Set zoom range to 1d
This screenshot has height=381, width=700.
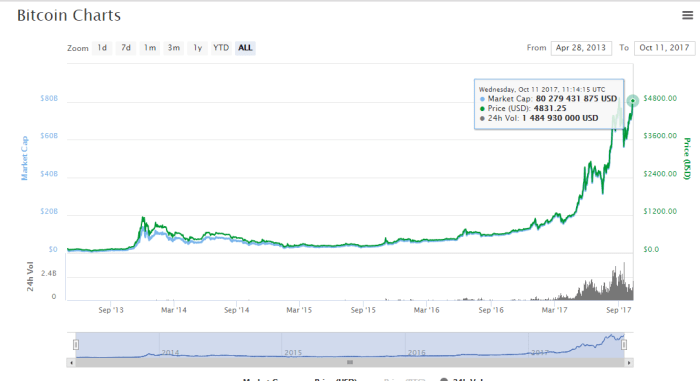click(102, 48)
